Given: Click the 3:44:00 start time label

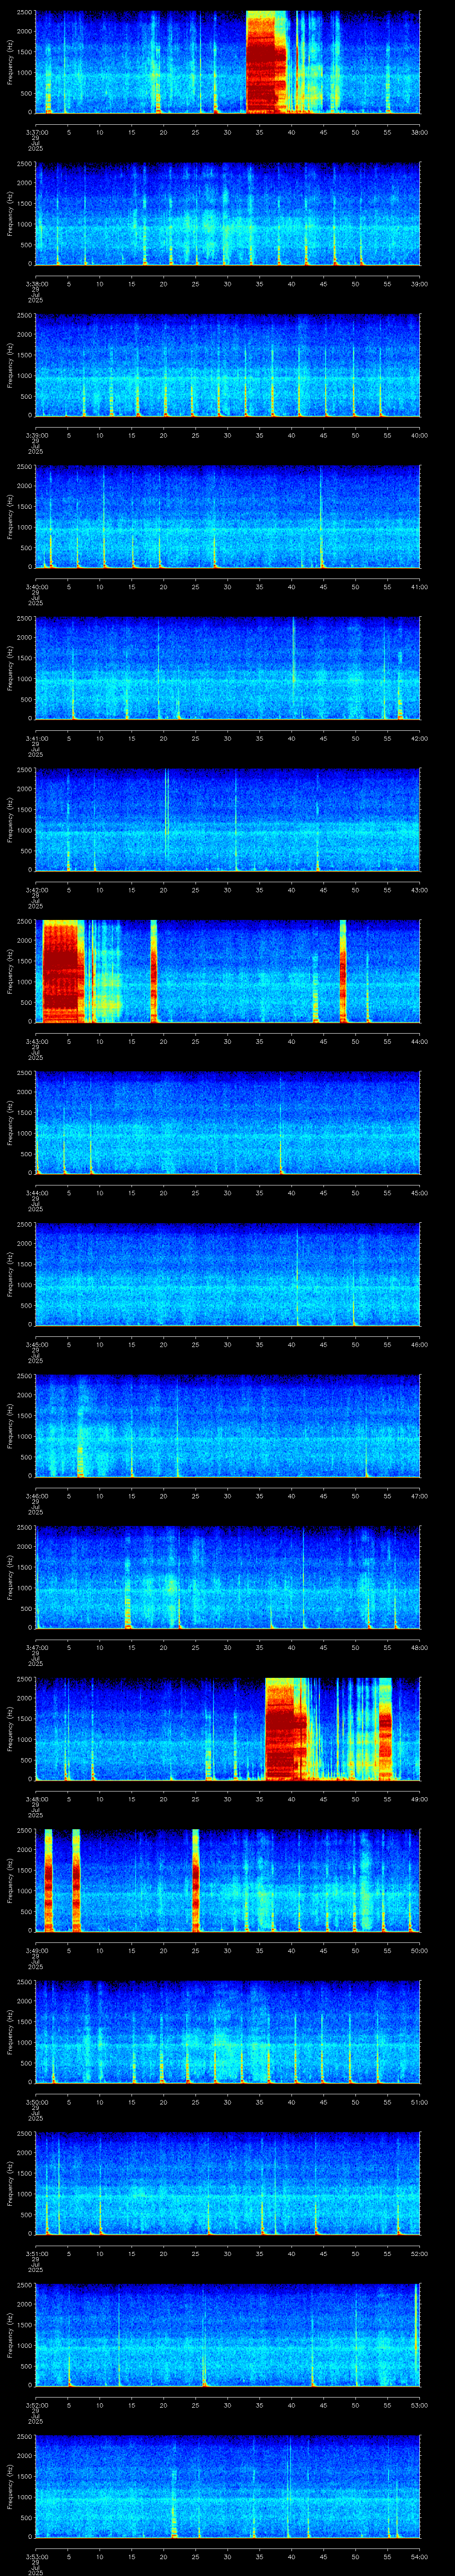Looking at the screenshot, I should coord(37,1193).
